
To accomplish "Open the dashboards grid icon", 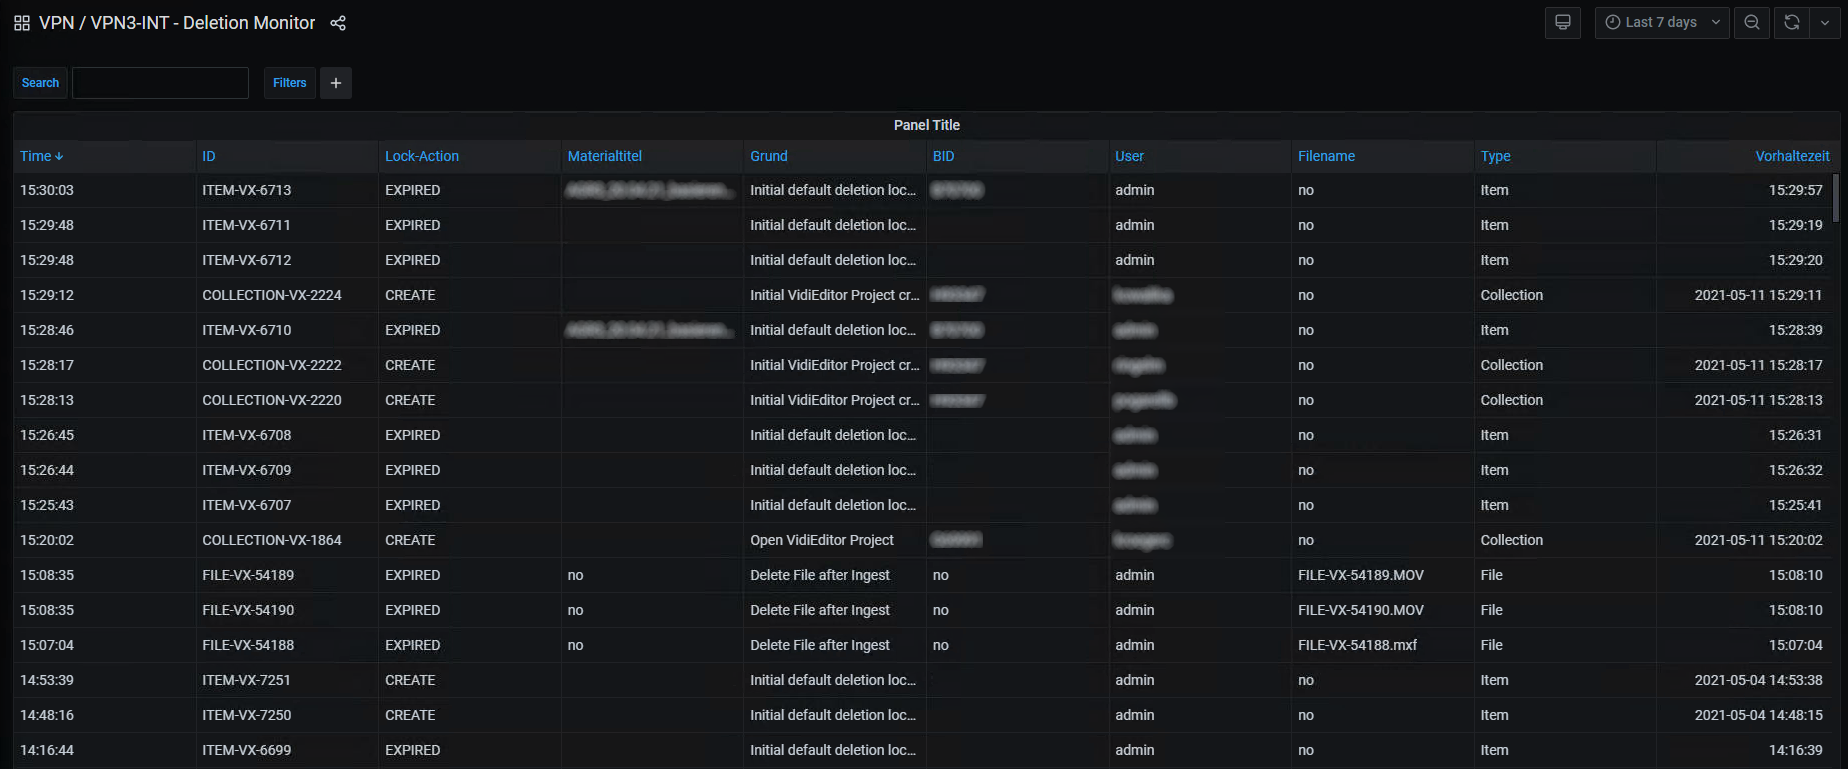I will (x=22, y=23).
